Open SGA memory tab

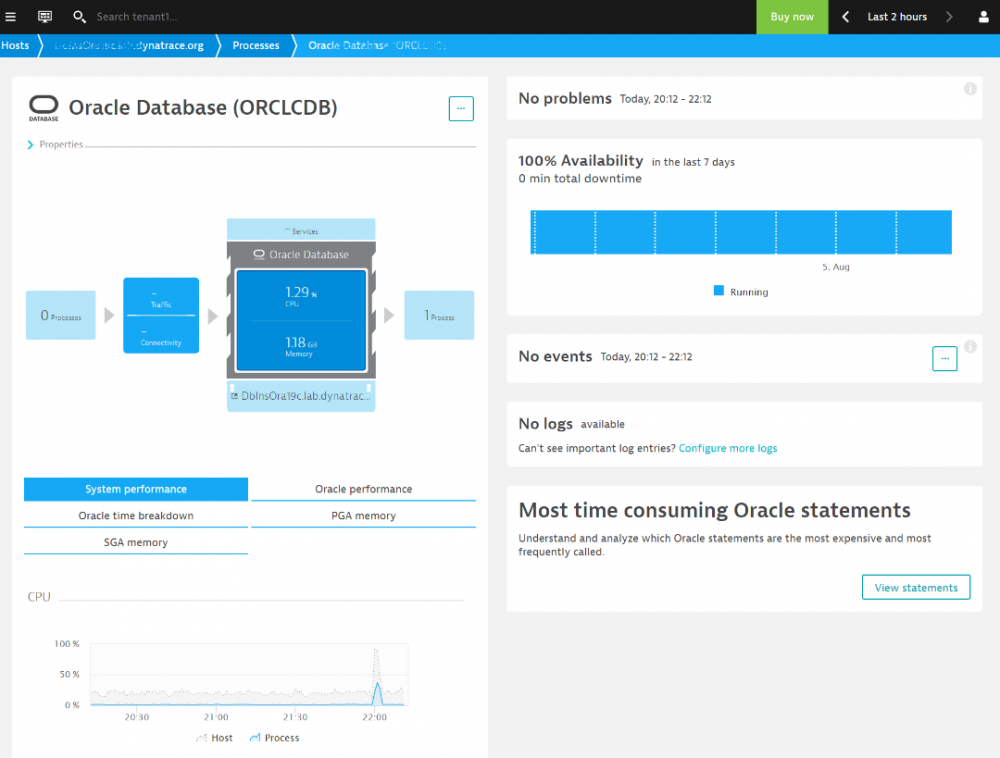click(136, 543)
